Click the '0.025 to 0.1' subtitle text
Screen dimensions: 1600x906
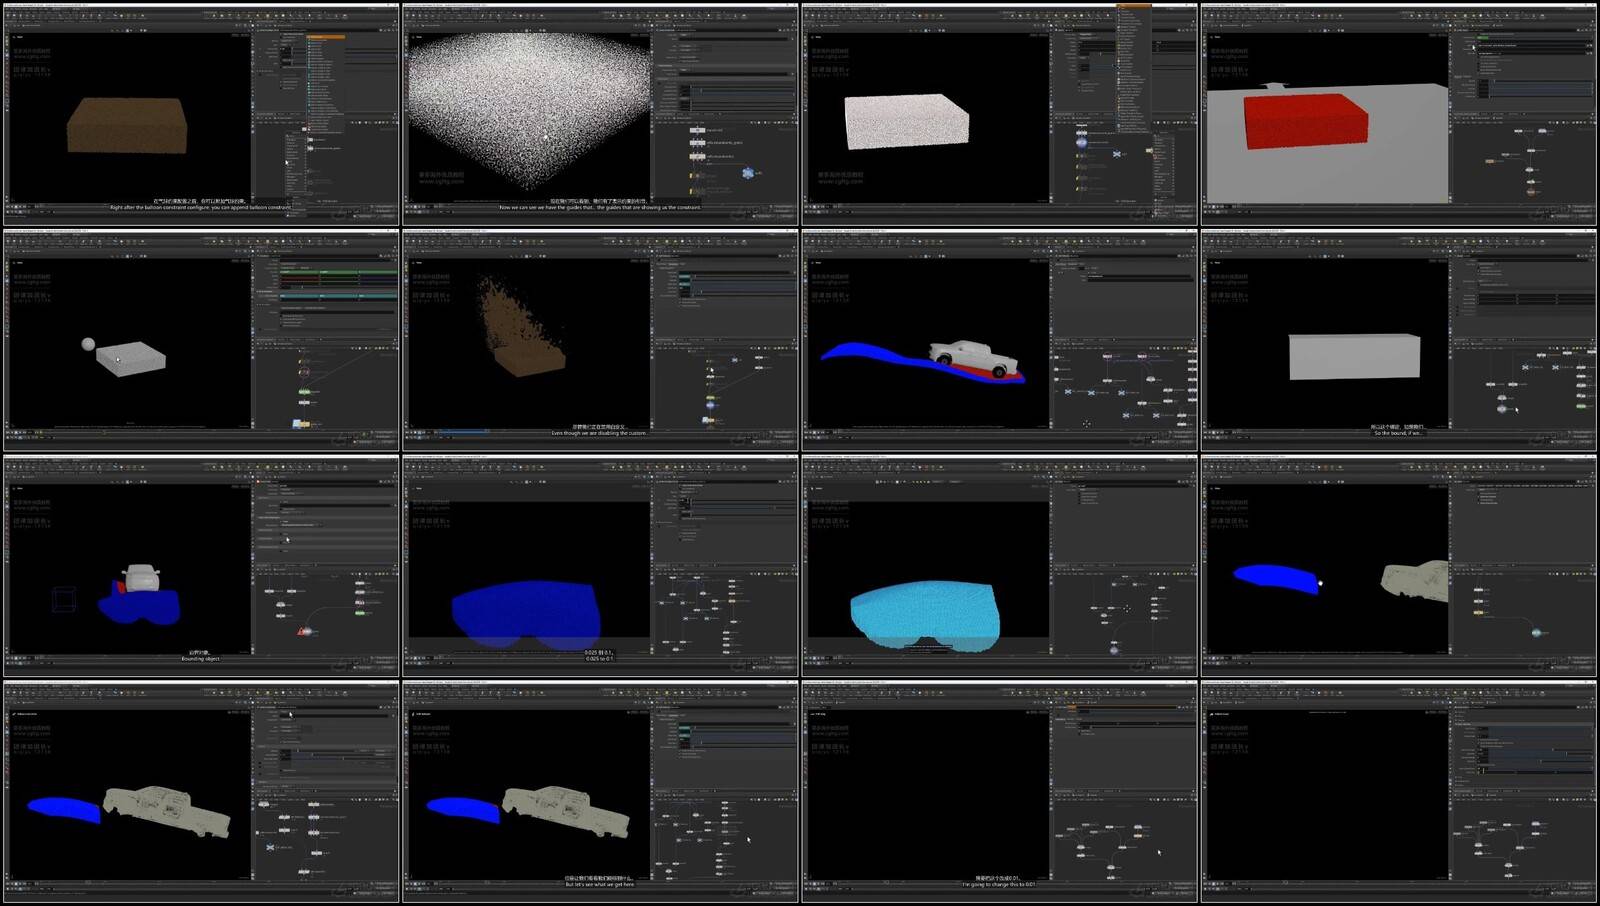tap(599, 659)
